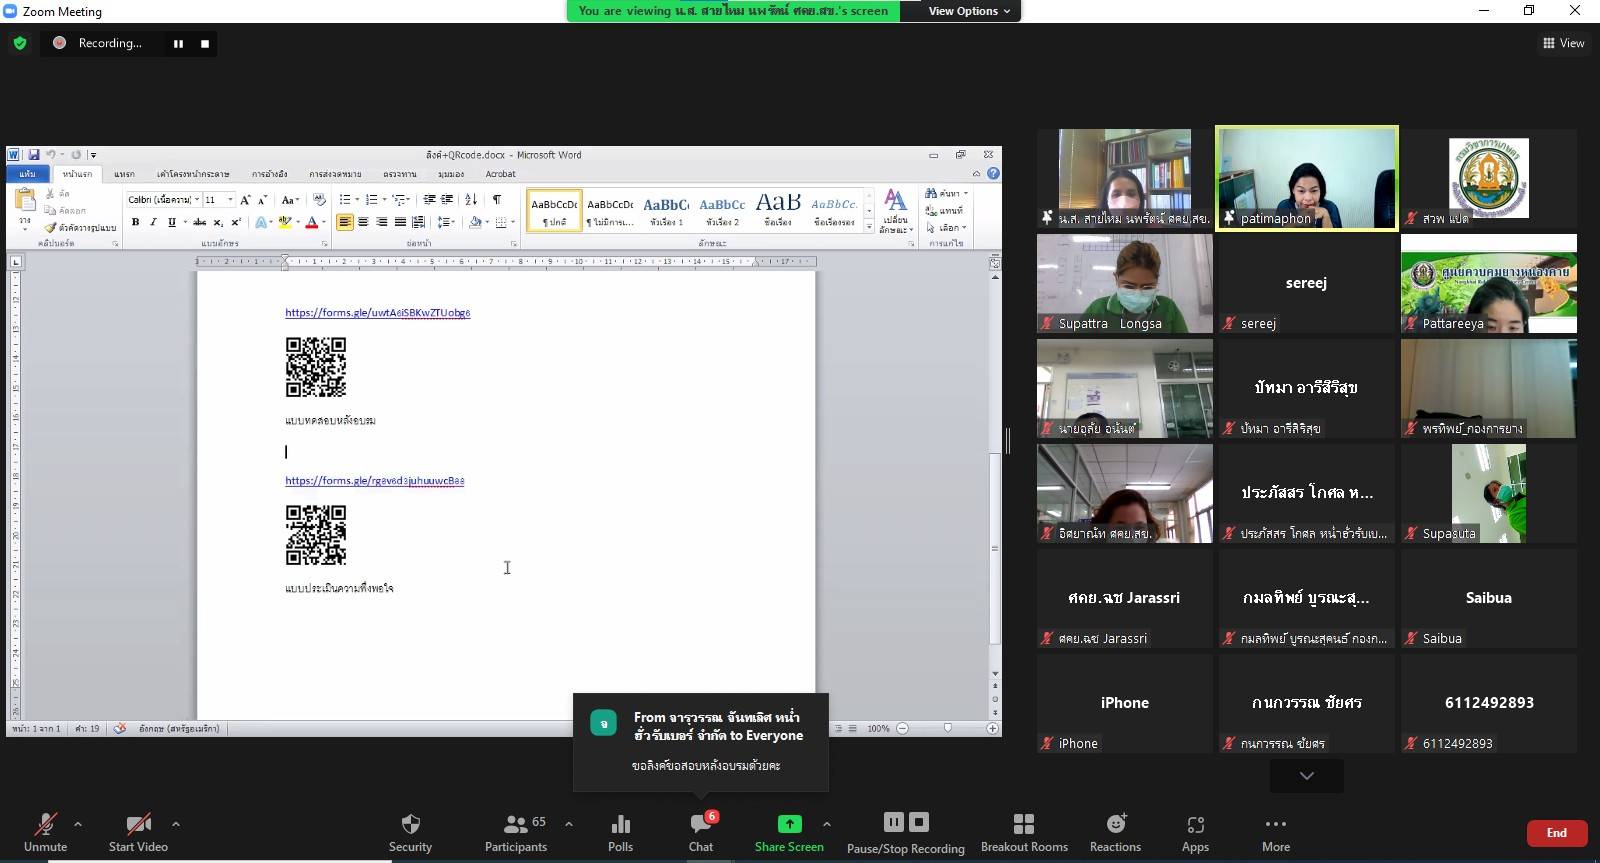This screenshot has width=1600, height=863.
Task: Click the Word zoom slider
Action: 947,728
